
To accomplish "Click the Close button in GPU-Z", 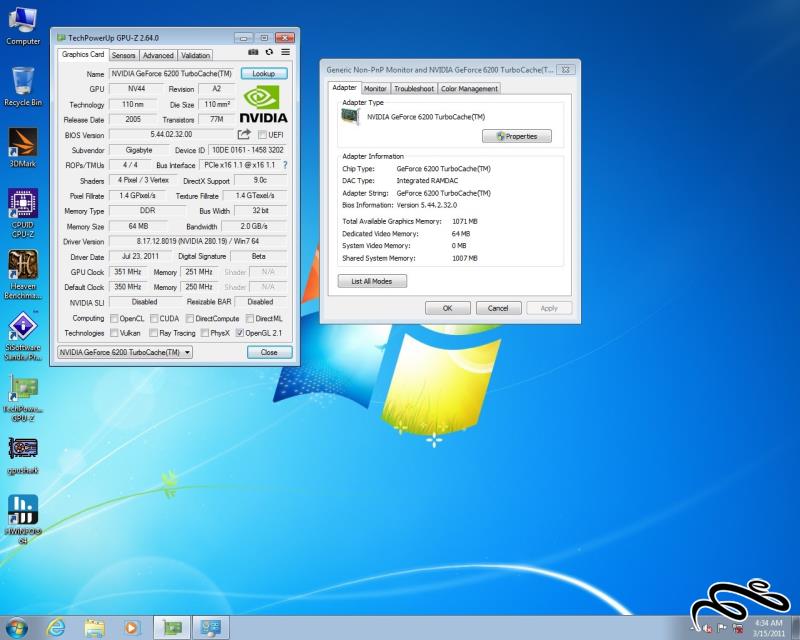I will pos(269,352).
